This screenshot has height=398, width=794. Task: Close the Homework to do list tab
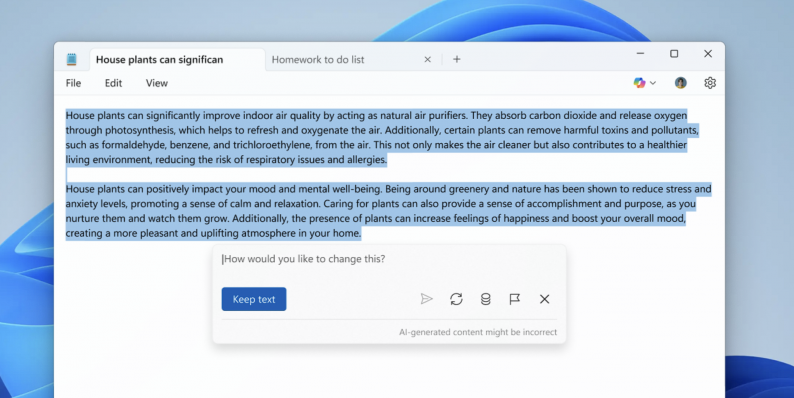coord(427,59)
